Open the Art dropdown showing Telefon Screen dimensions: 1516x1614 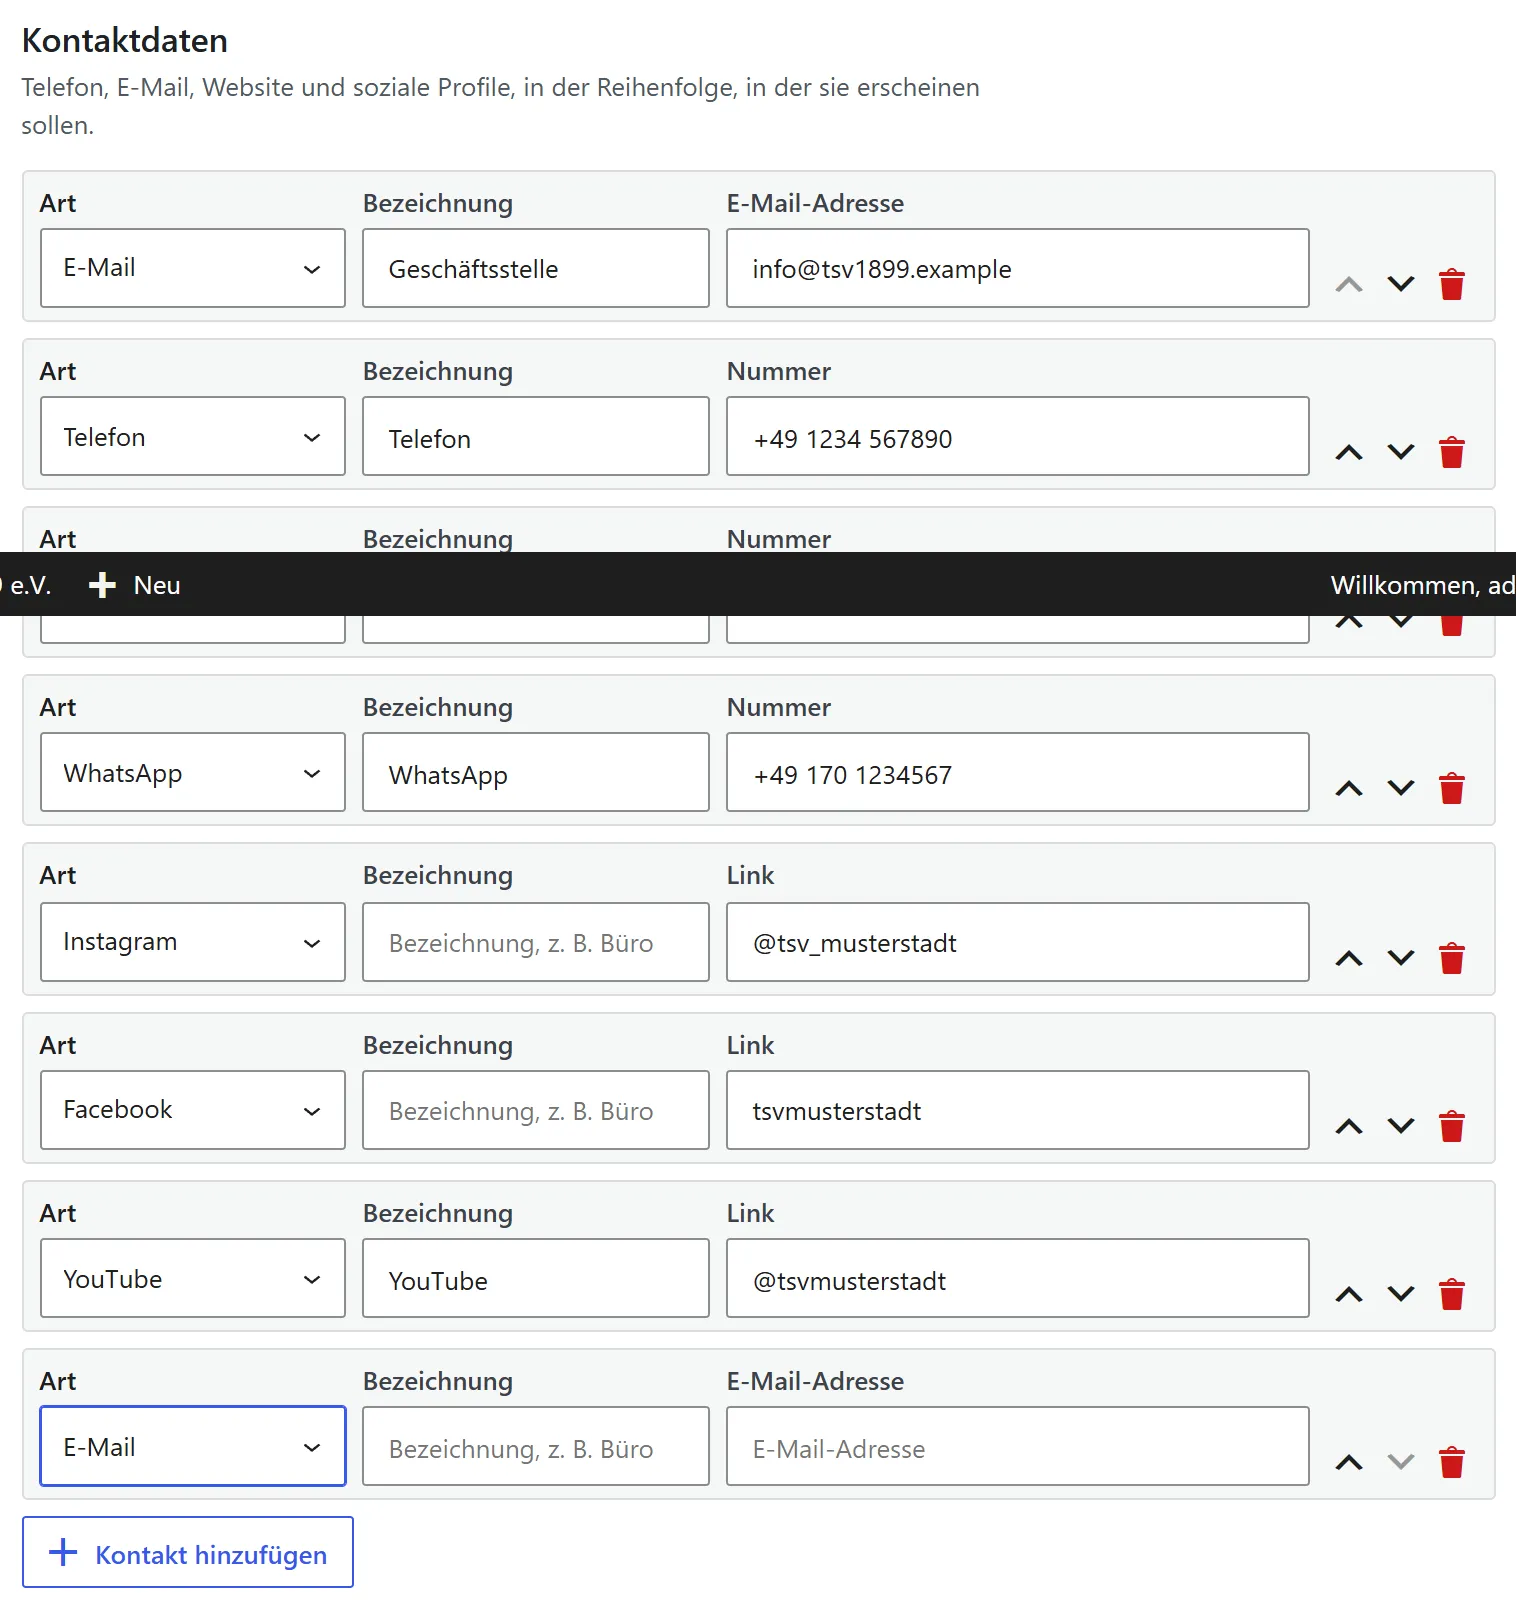pyautogui.click(x=193, y=436)
